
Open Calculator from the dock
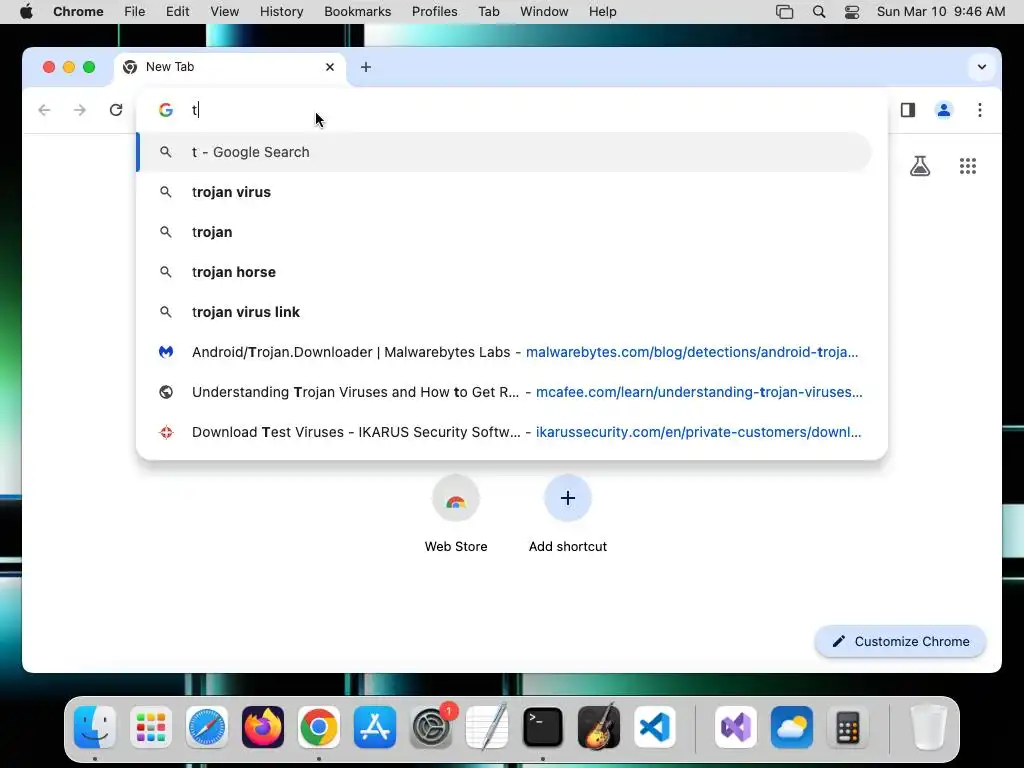pos(847,727)
